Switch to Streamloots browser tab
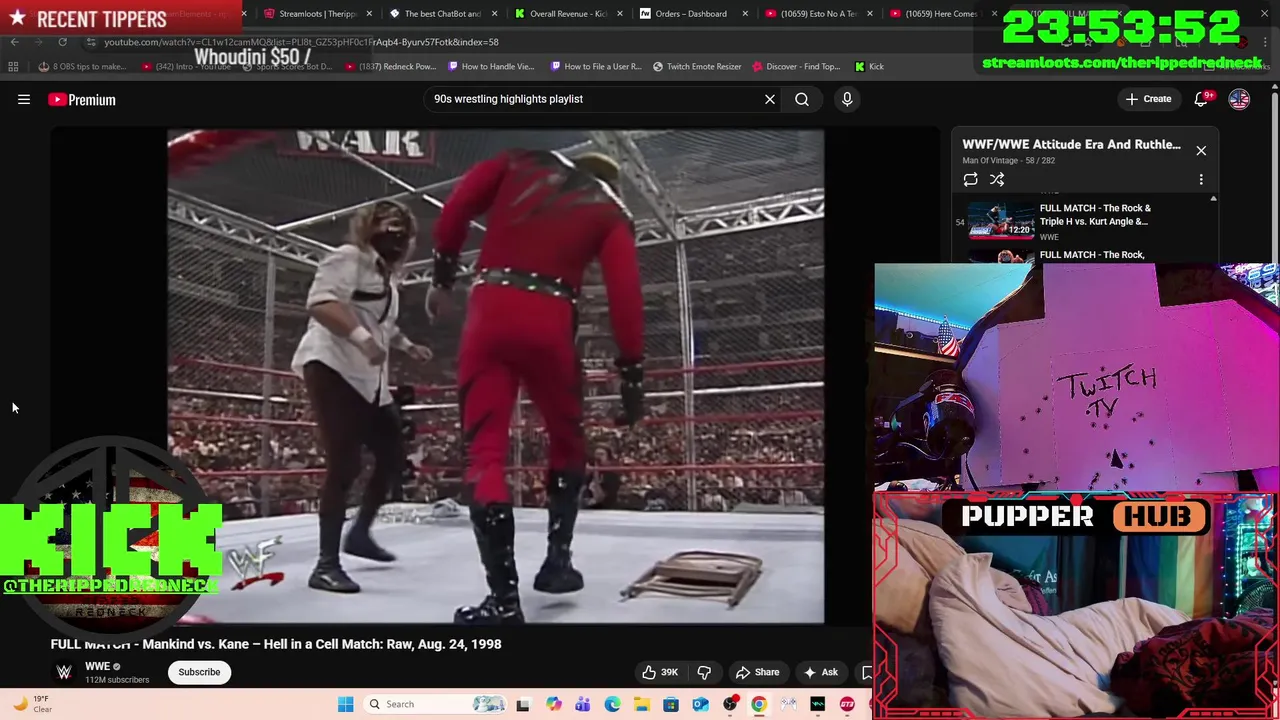The image size is (1280, 720). tap(319, 14)
